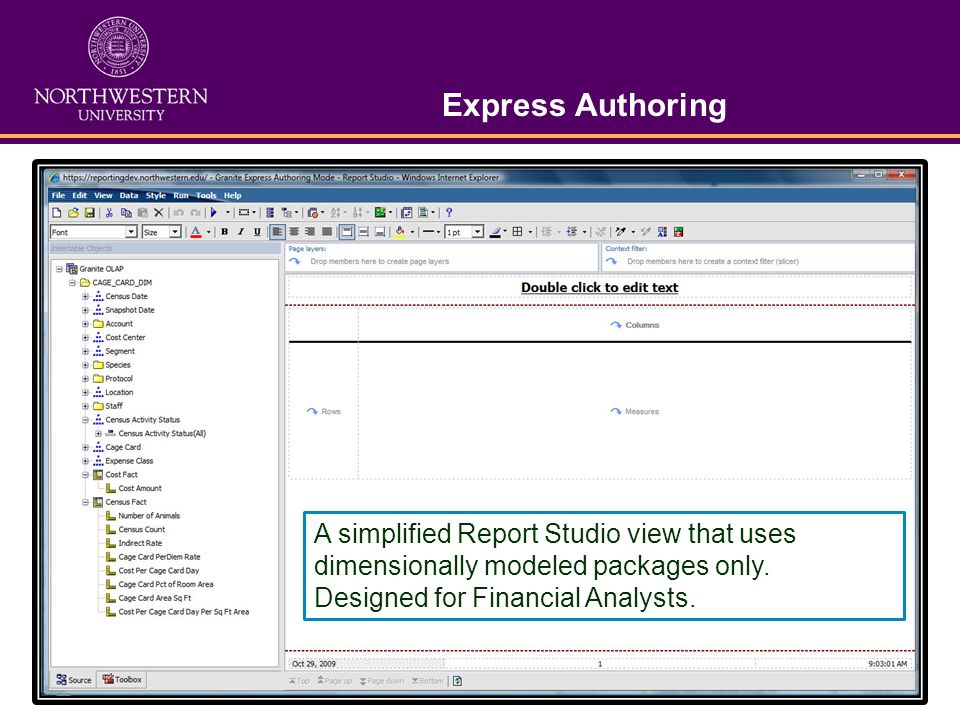Open the Data menu
The width and height of the screenshot is (960, 720).
129,195
